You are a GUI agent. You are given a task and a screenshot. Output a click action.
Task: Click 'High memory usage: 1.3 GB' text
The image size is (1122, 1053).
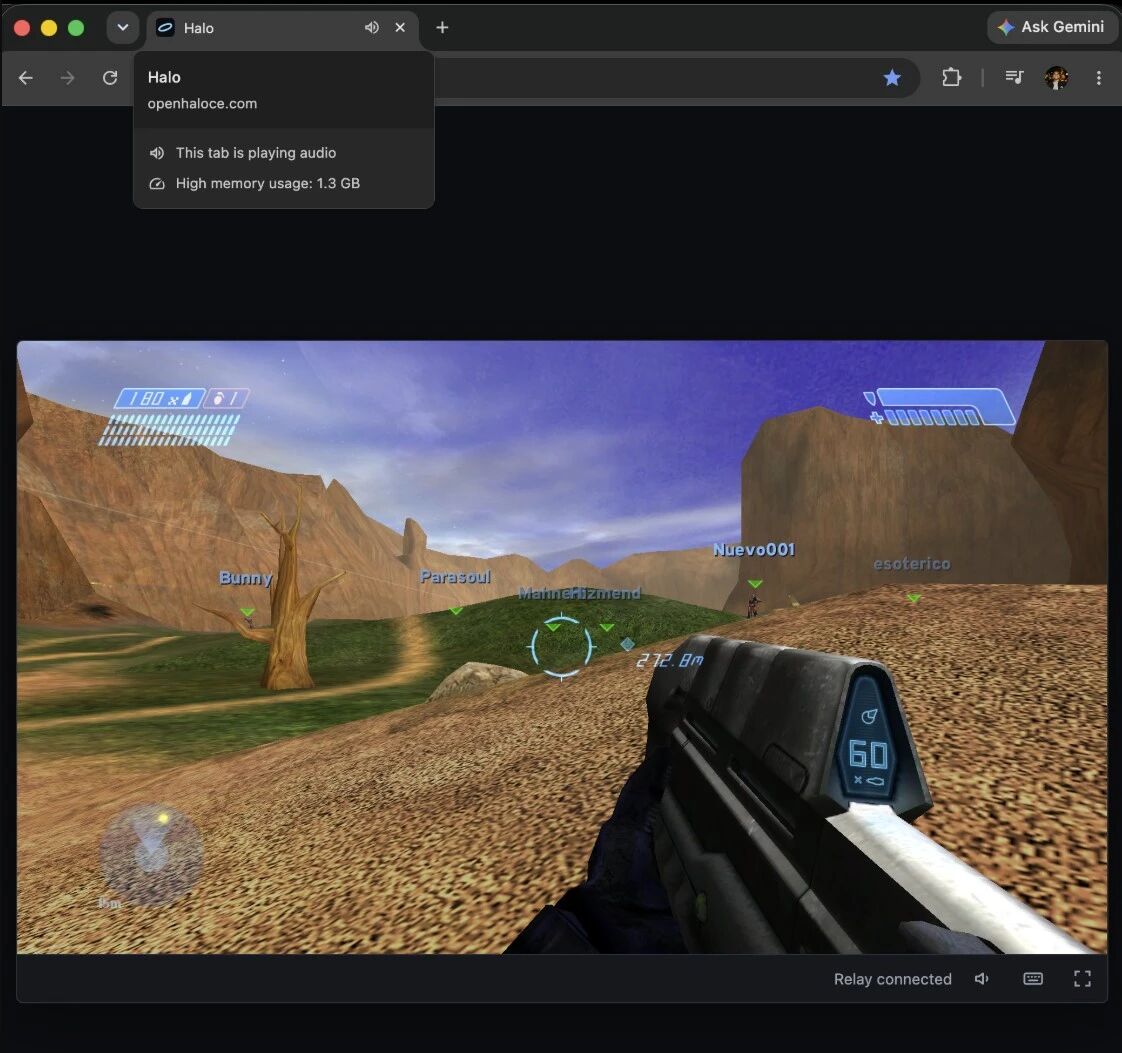(x=268, y=184)
